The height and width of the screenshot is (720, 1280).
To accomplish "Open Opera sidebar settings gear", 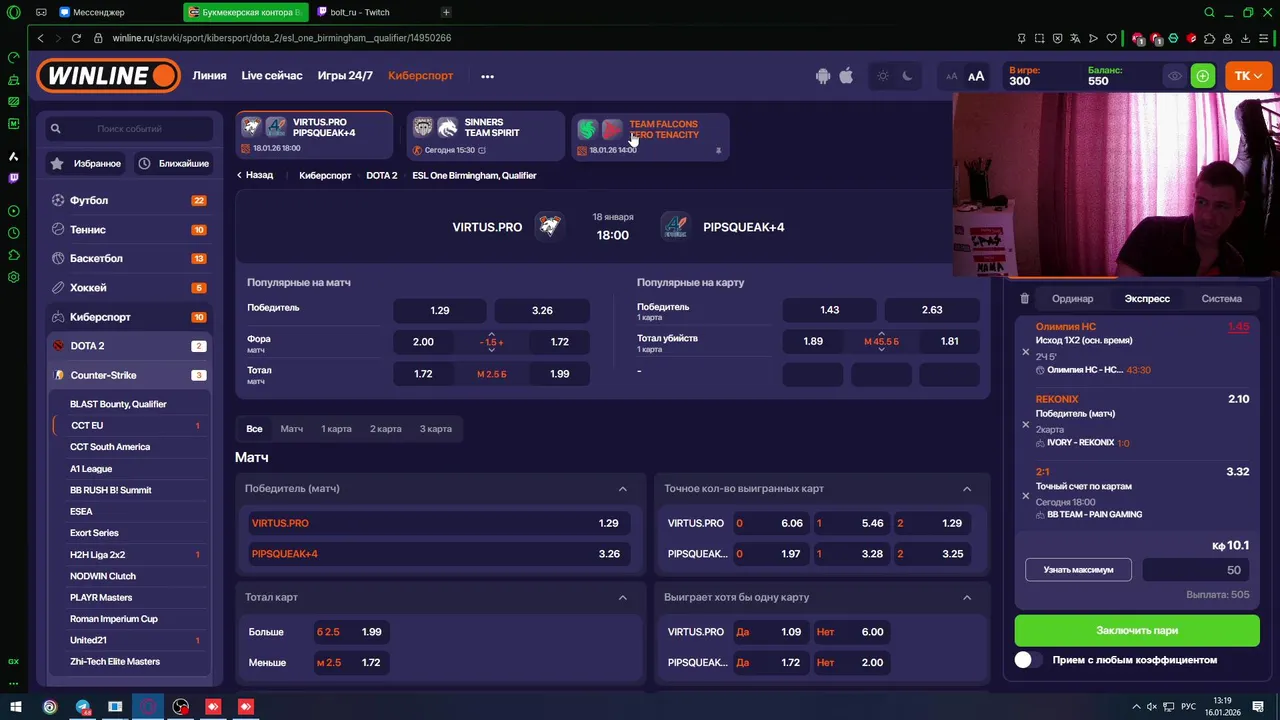I will (13, 277).
